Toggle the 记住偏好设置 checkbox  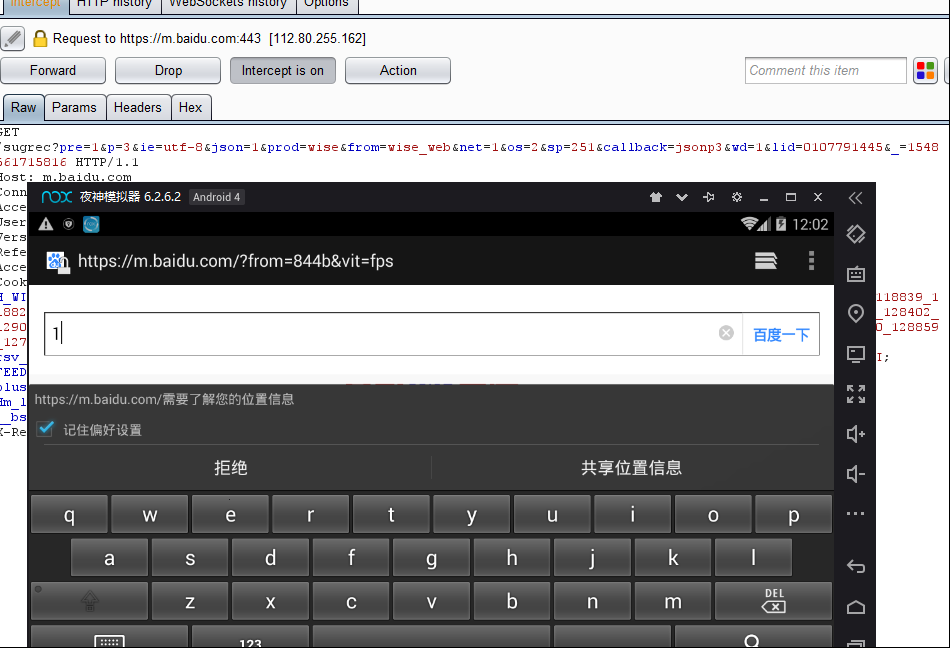click(x=45, y=429)
